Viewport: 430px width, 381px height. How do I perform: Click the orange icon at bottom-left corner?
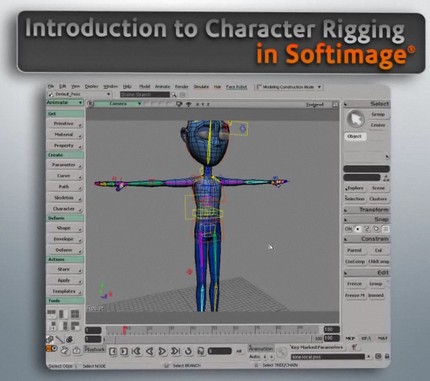(x=52, y=349)
